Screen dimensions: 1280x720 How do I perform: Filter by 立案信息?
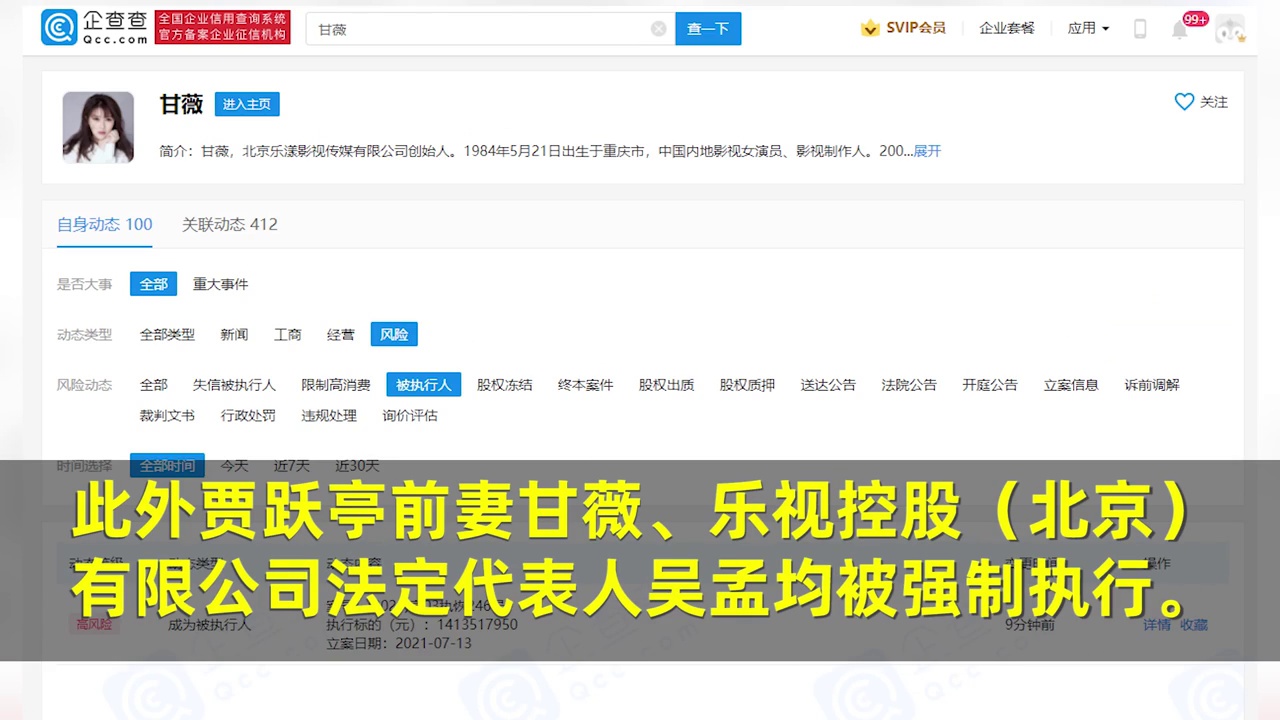click(x=1072, y=384)
